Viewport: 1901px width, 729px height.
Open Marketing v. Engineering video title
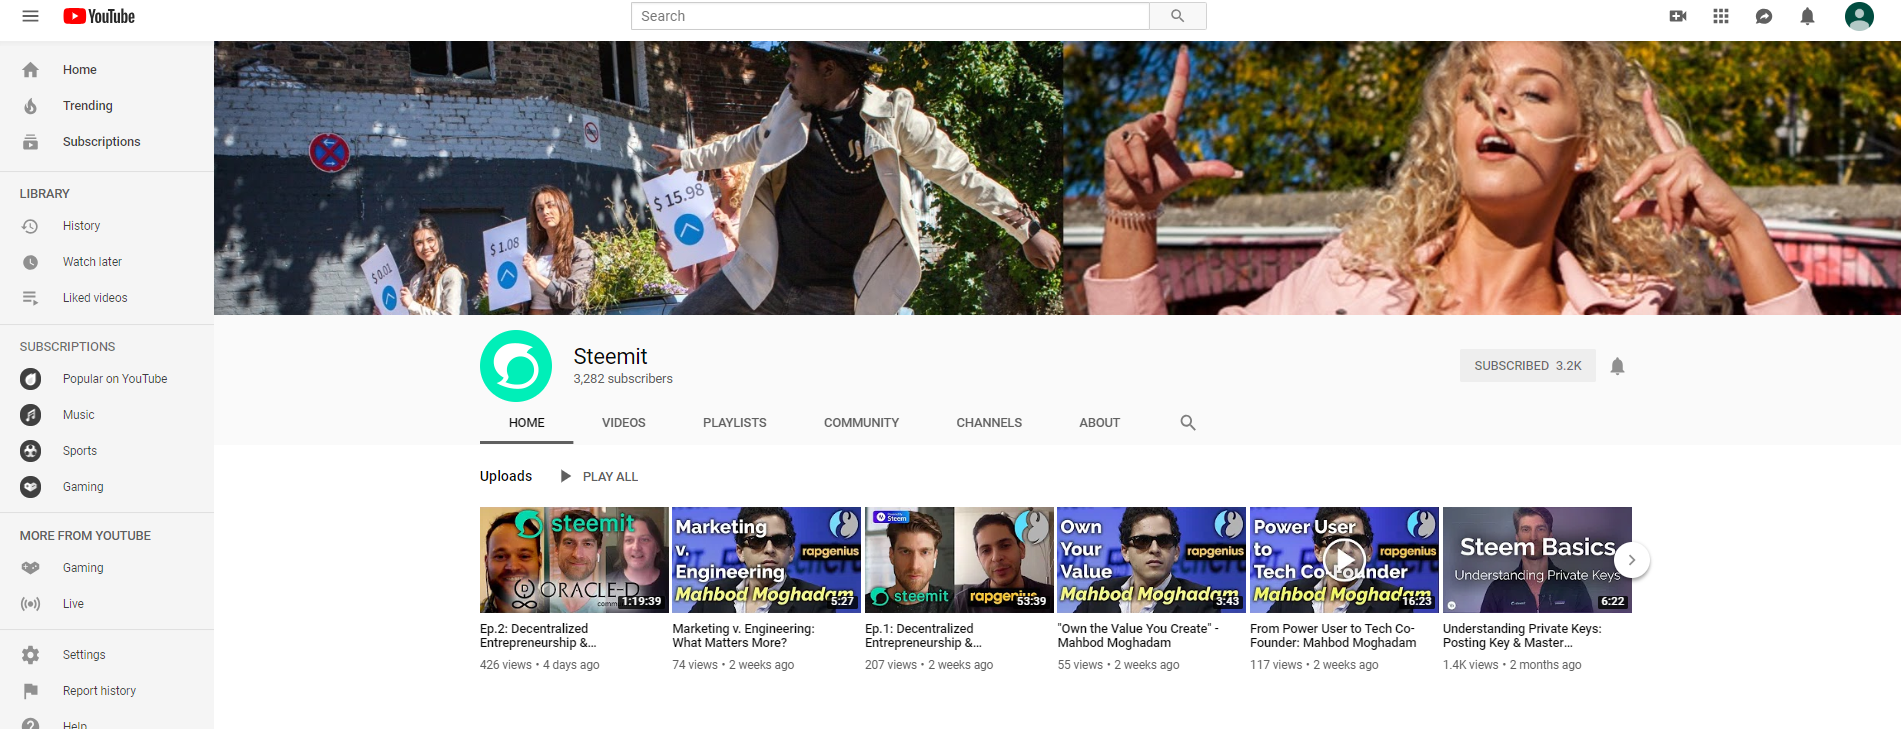[x=743, y=636]
